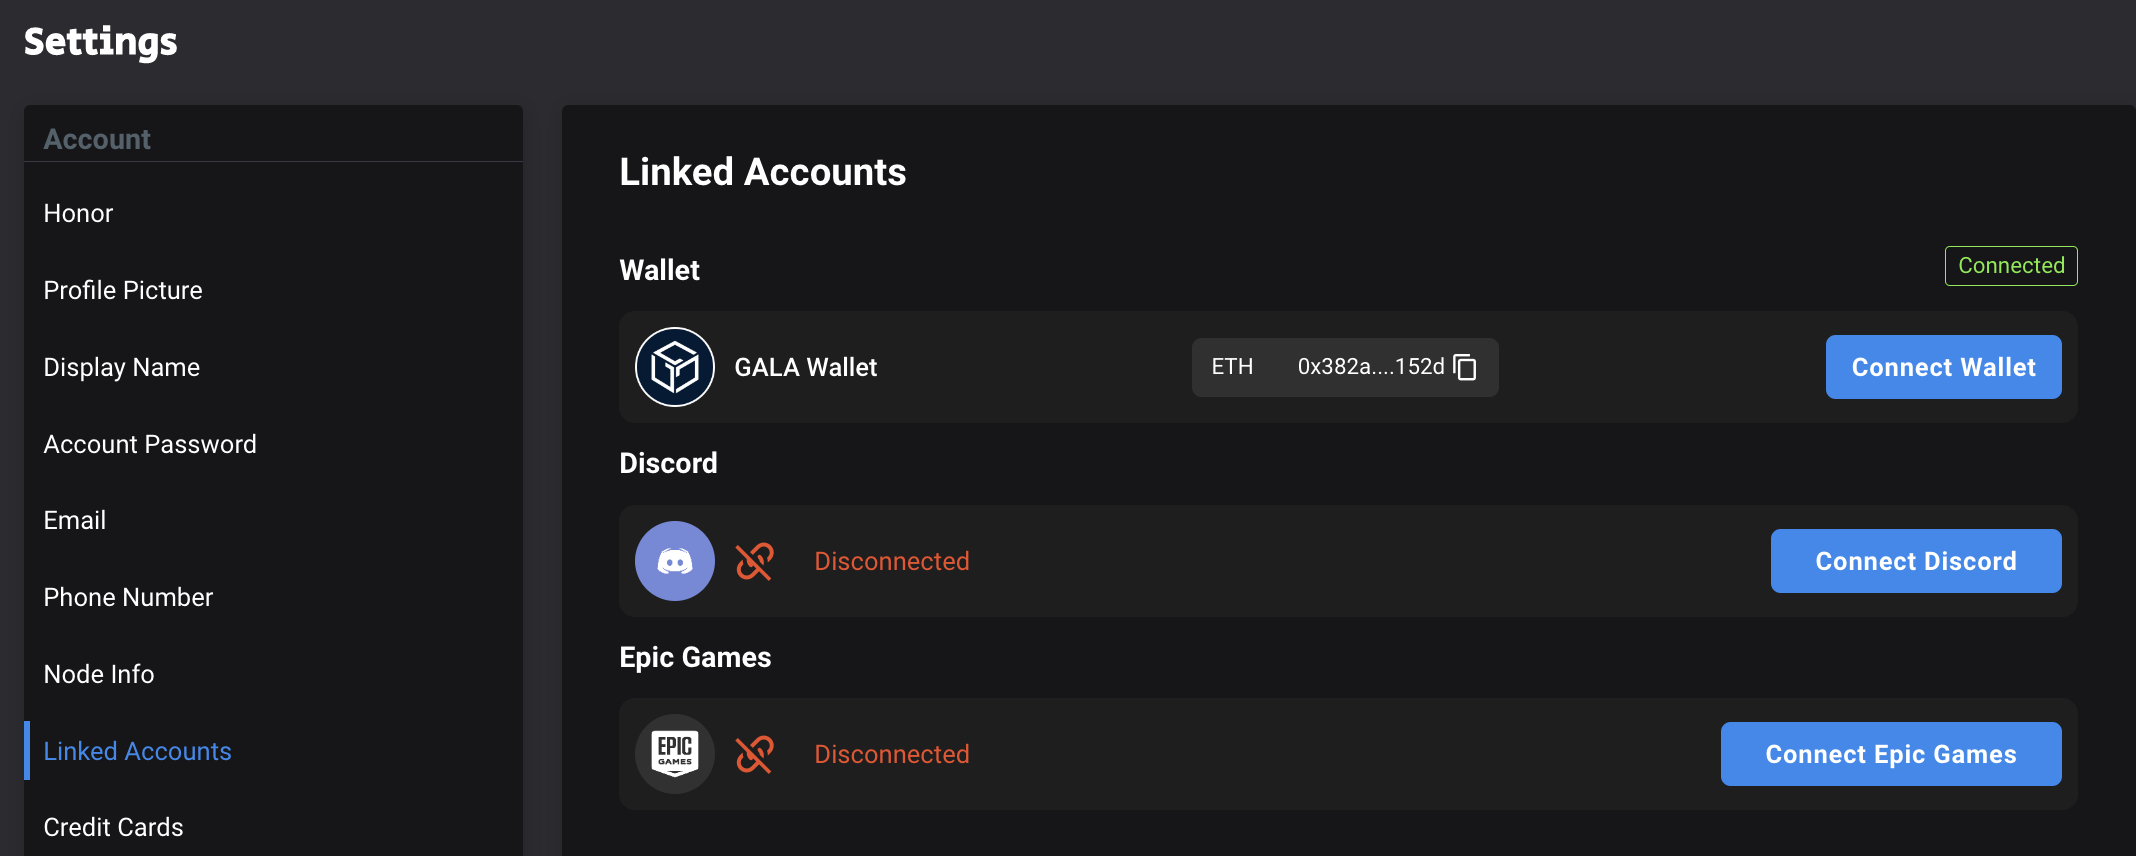Open the Profile Picture settings
Image resolution: width=2136 pixels, height=856 pixels.
[x=123, y=290]
